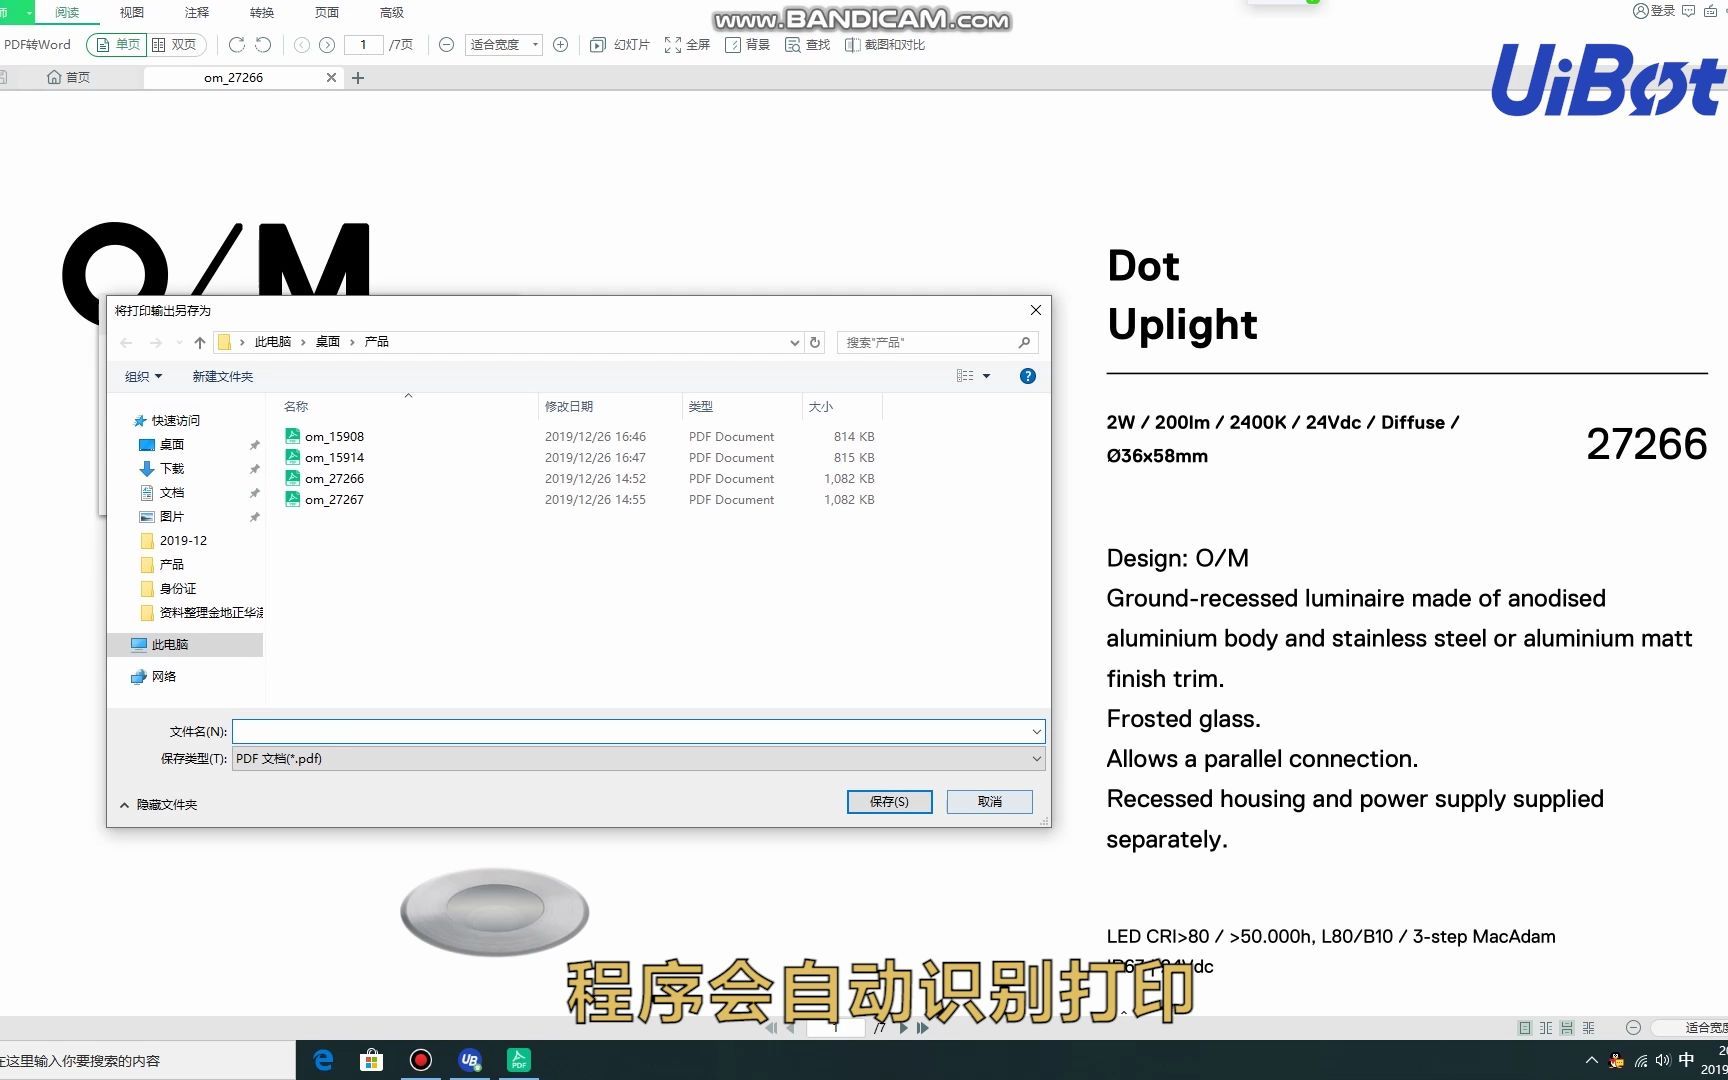The image size is (1728, 1080).
Task: Start slideshow using the 幻灯片 icon
Action: point(619,44)
